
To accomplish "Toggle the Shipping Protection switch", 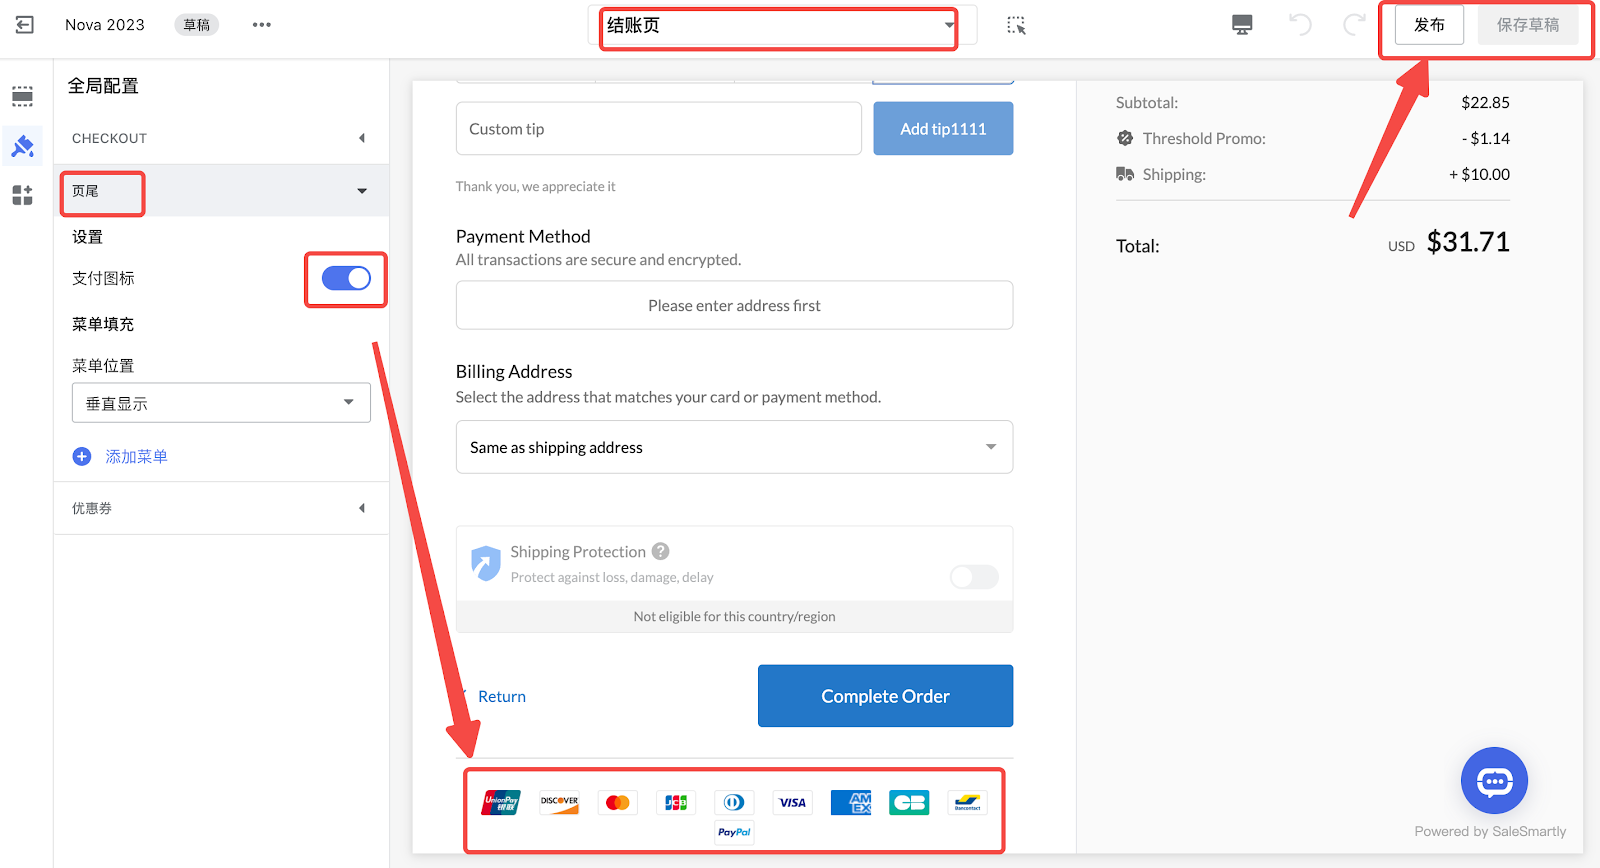I will [974, 577].
